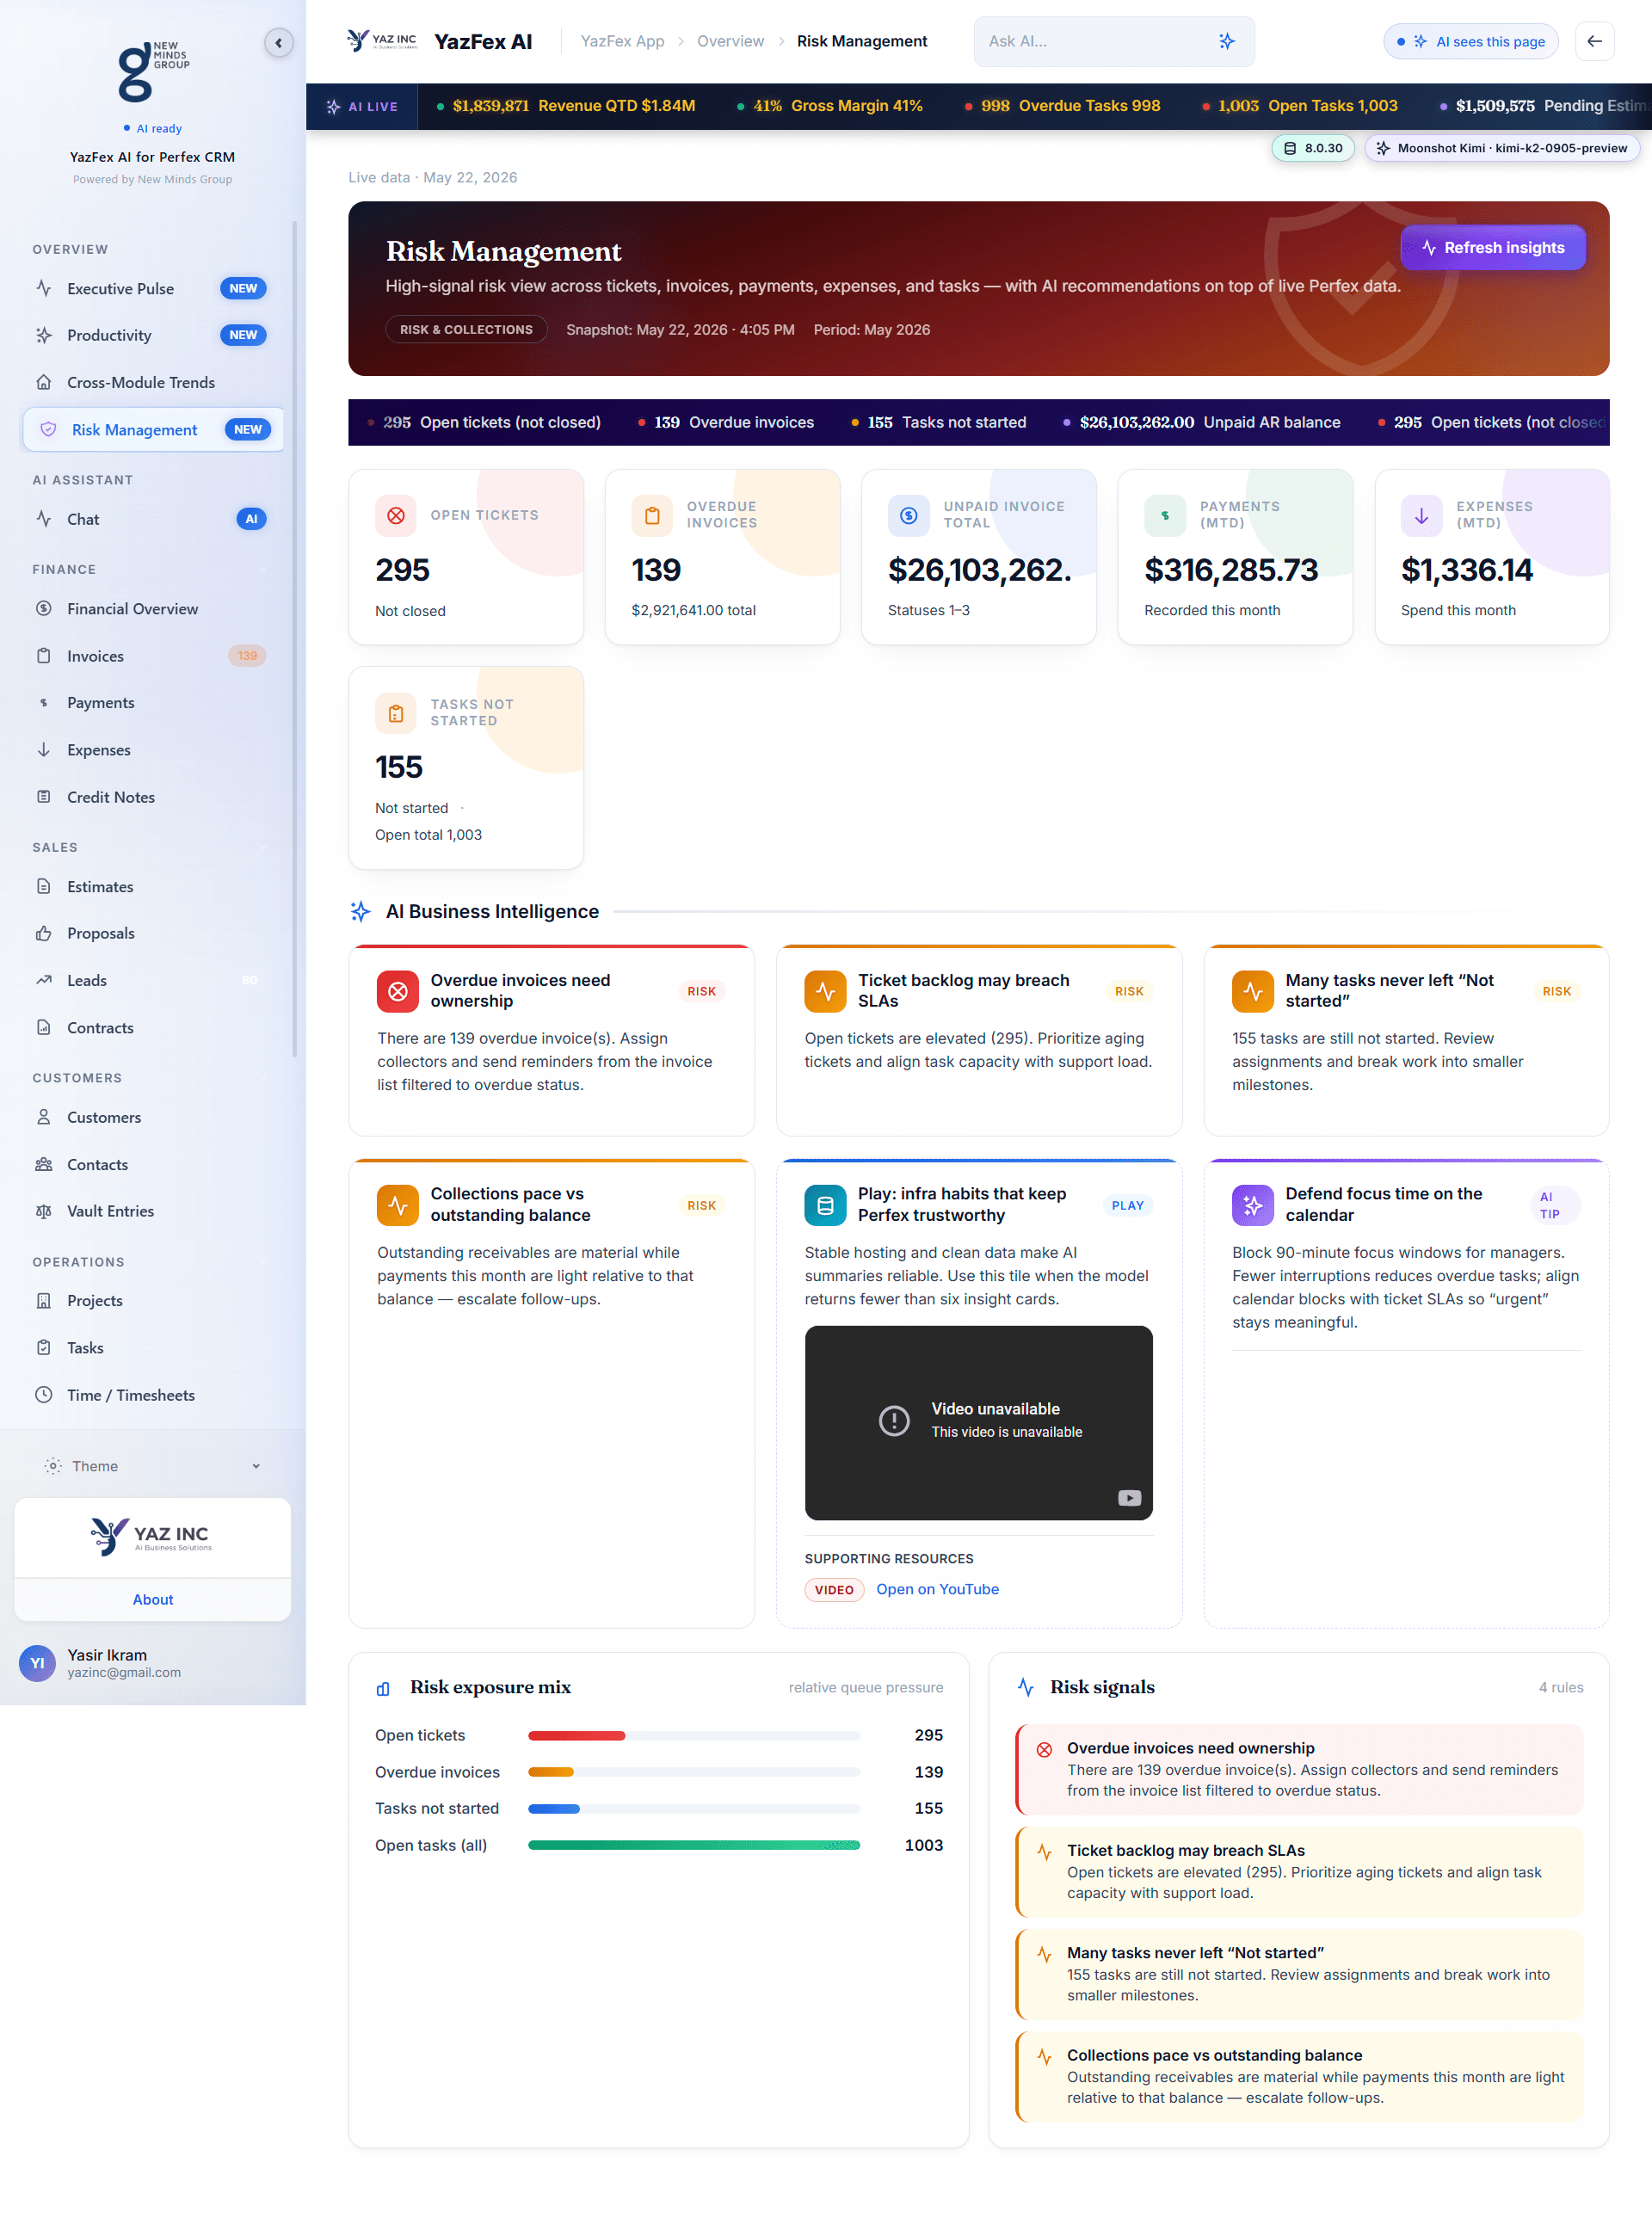Collapse the FINANCE section header
1652x2237 pixels.
point(150,569)
